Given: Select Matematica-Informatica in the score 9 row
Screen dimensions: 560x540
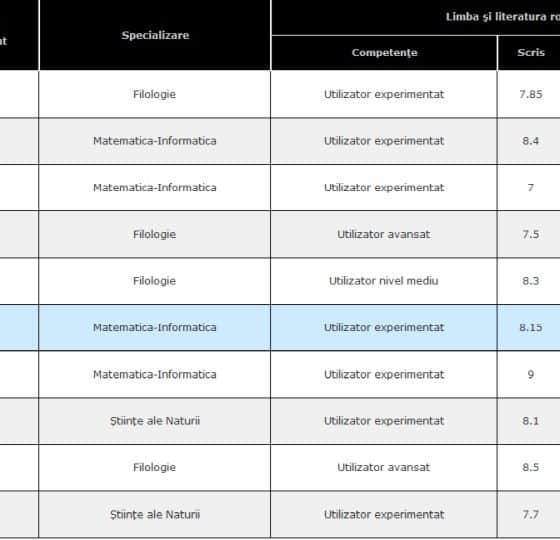Looking at the screenshot, I should pos(155,374).
